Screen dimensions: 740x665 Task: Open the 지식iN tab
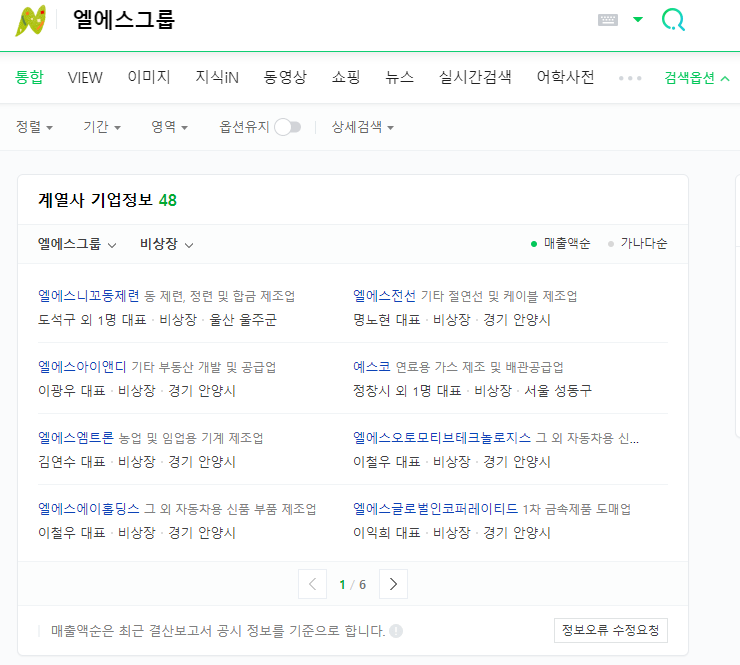(217, 77)
